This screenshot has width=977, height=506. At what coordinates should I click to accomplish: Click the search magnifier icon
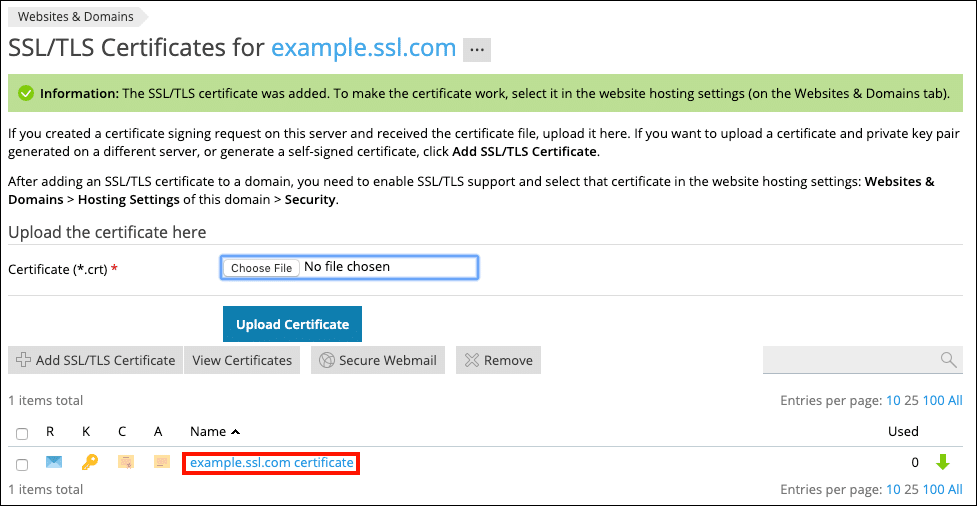point(948,360)
